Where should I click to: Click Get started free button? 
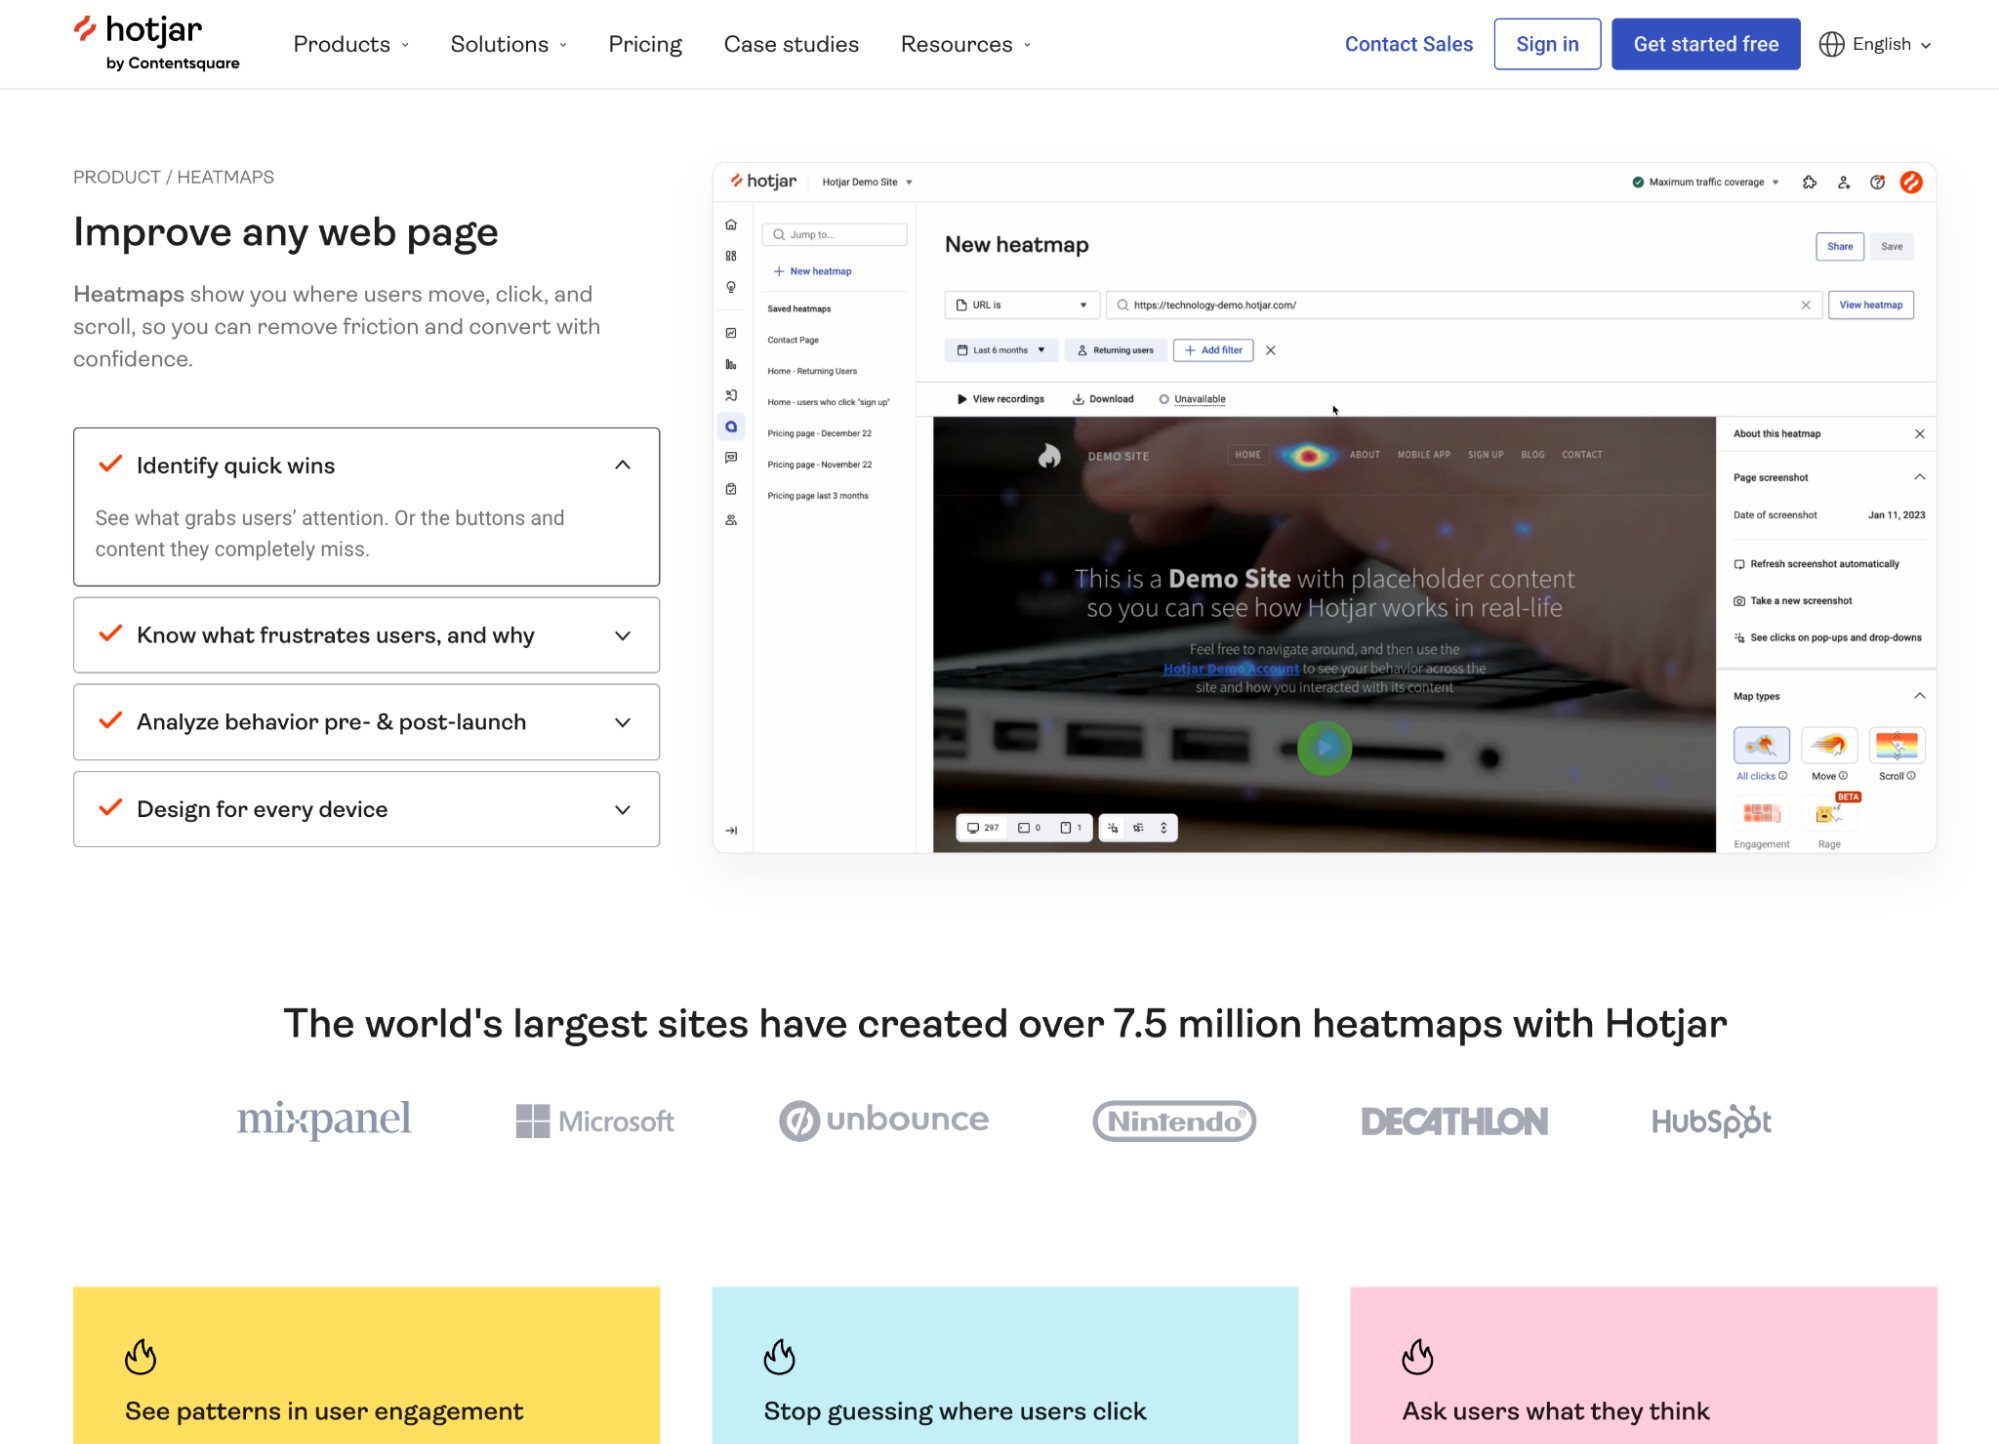(x=1706, y=44)
